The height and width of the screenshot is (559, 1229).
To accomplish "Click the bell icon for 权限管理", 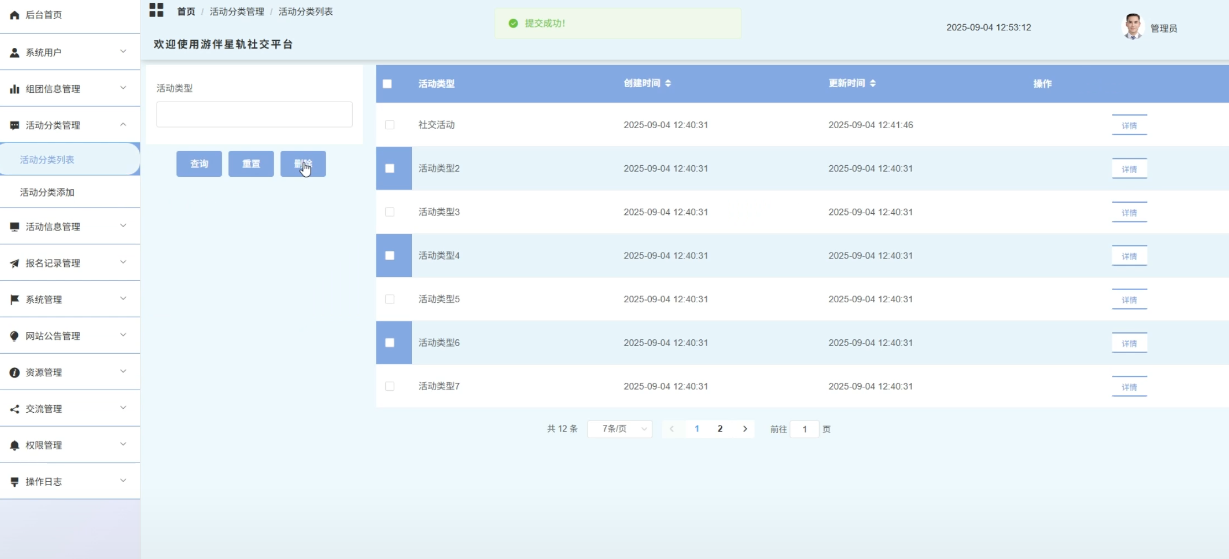I will pos(15,445).
